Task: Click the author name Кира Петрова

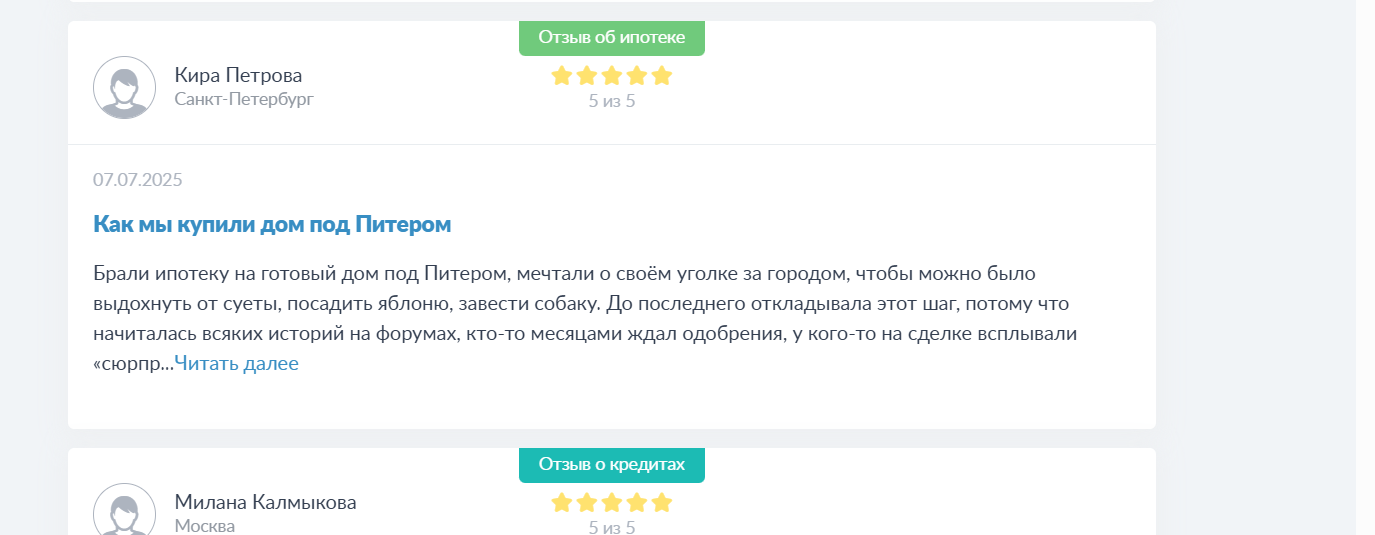Action: click(x=238, y=75)
